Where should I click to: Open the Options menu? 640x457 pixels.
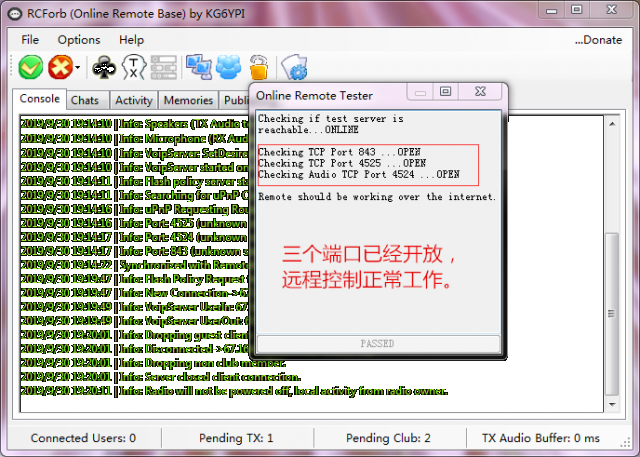click(x=79, y=40)
